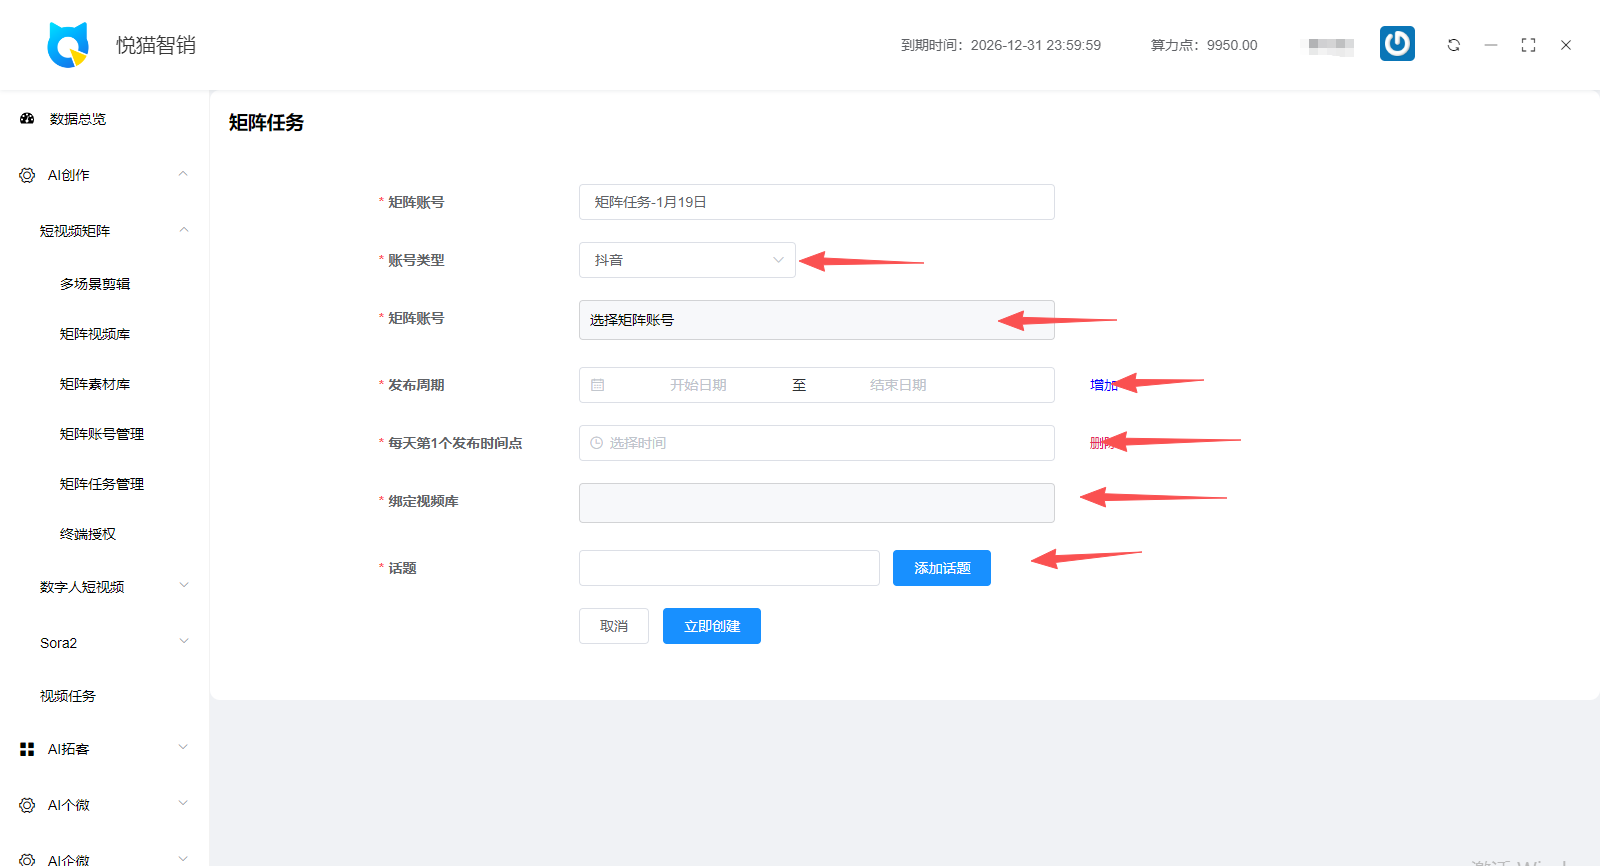Open 矩阵账号管理 in the sidebar
This screenshot has height=866, width=1600.
(102, 434)
